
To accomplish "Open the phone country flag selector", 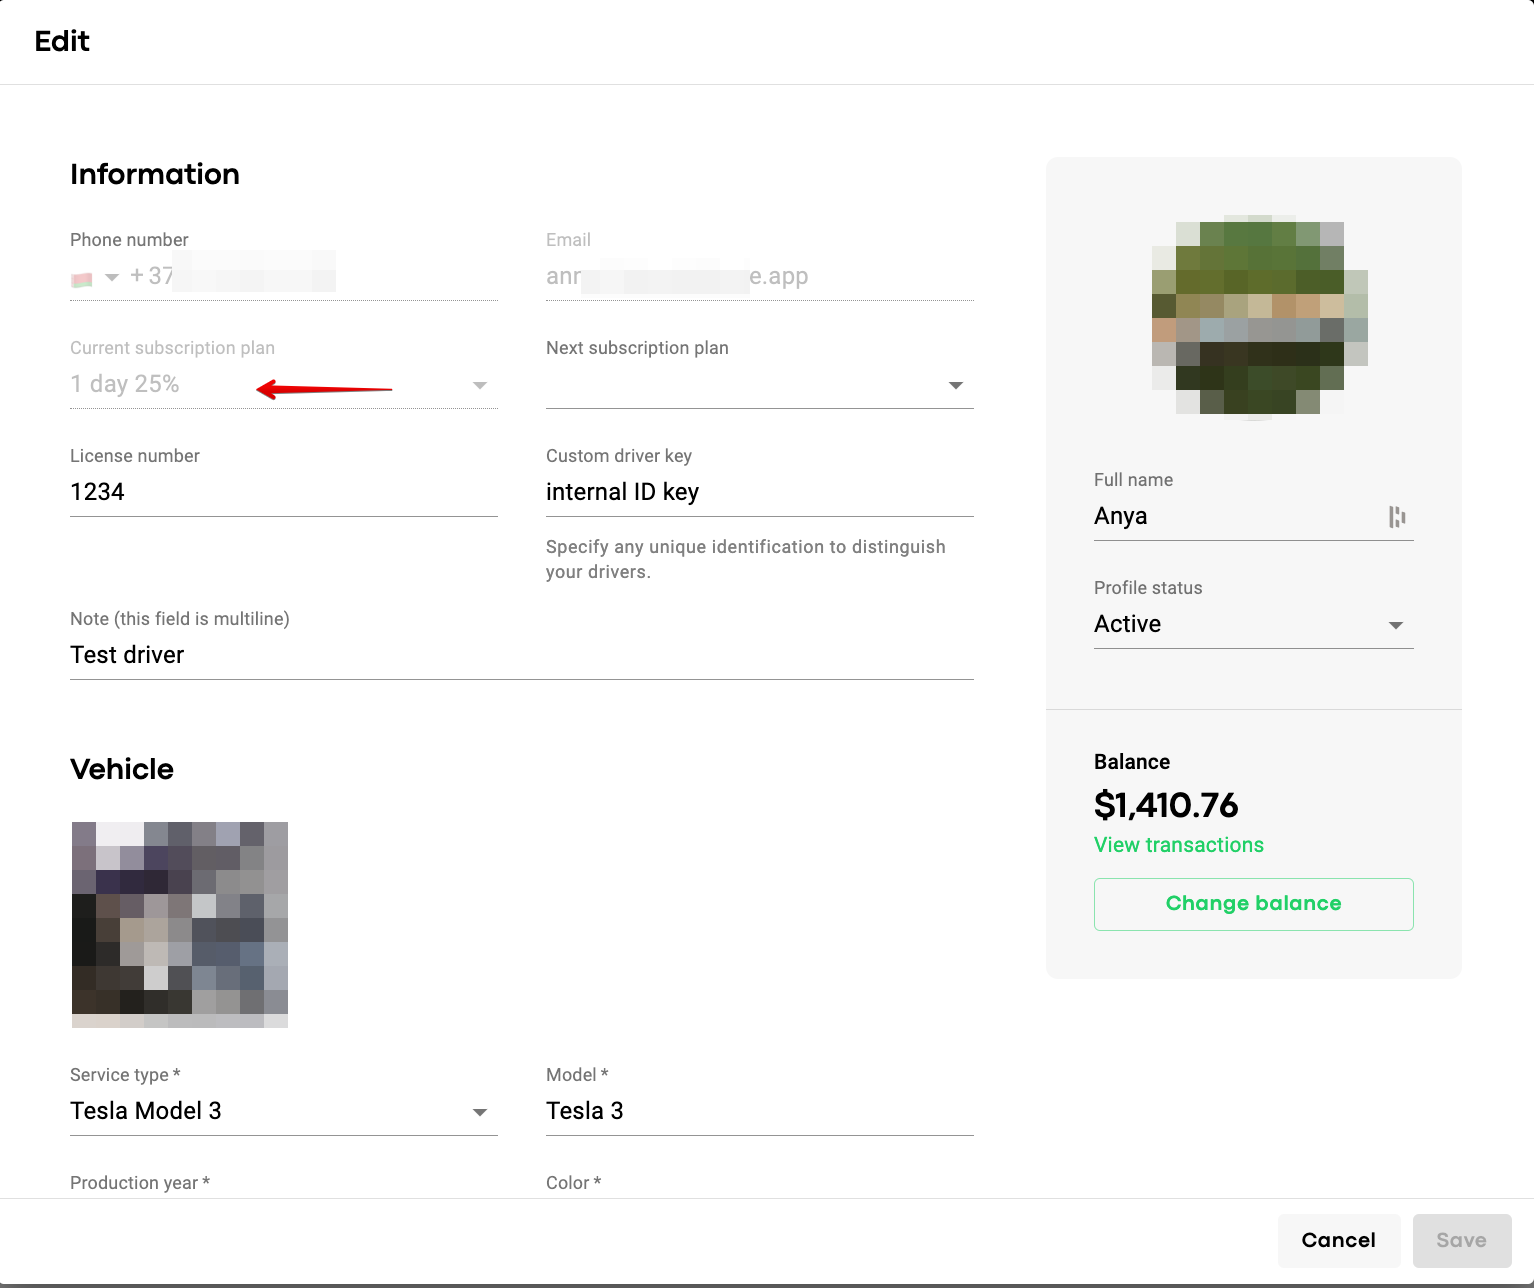I will click(x=95, y=277).
